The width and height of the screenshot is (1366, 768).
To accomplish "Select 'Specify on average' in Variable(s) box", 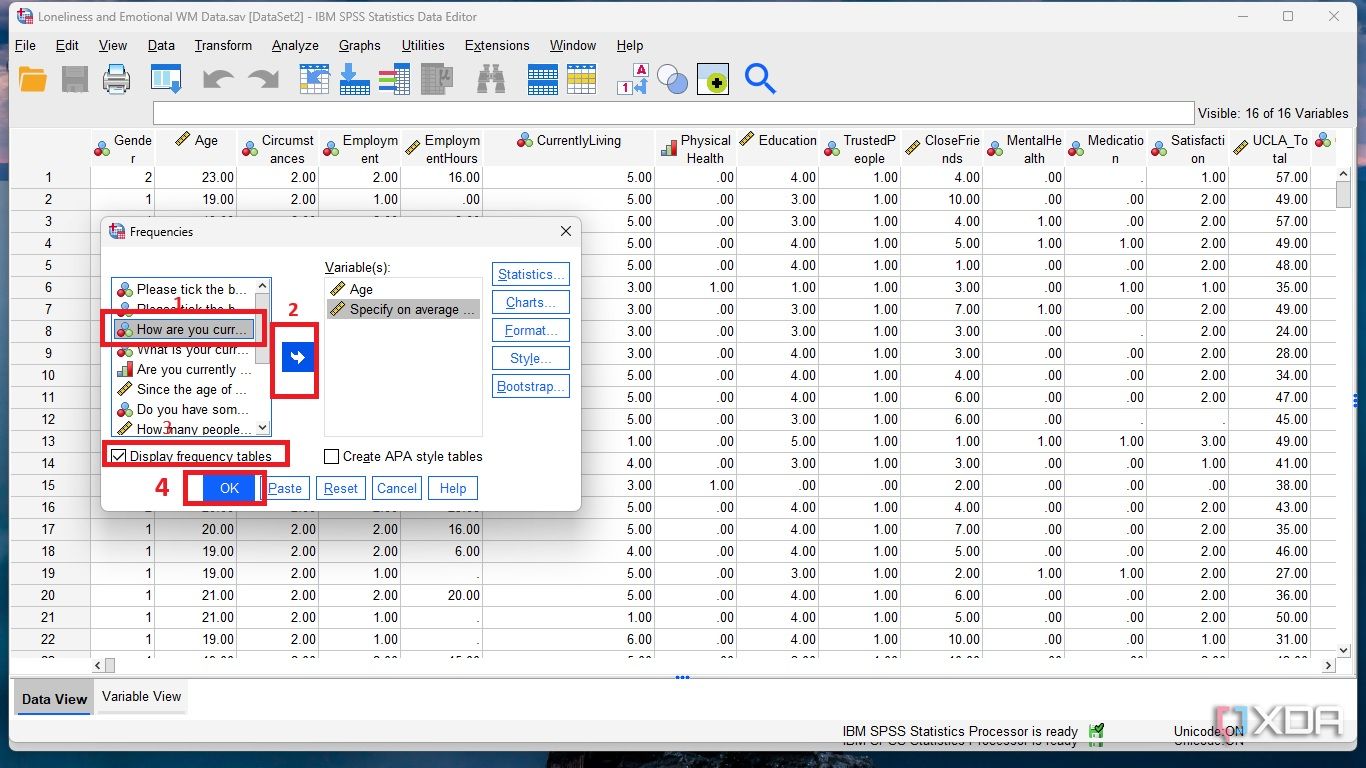I will 403,309.
